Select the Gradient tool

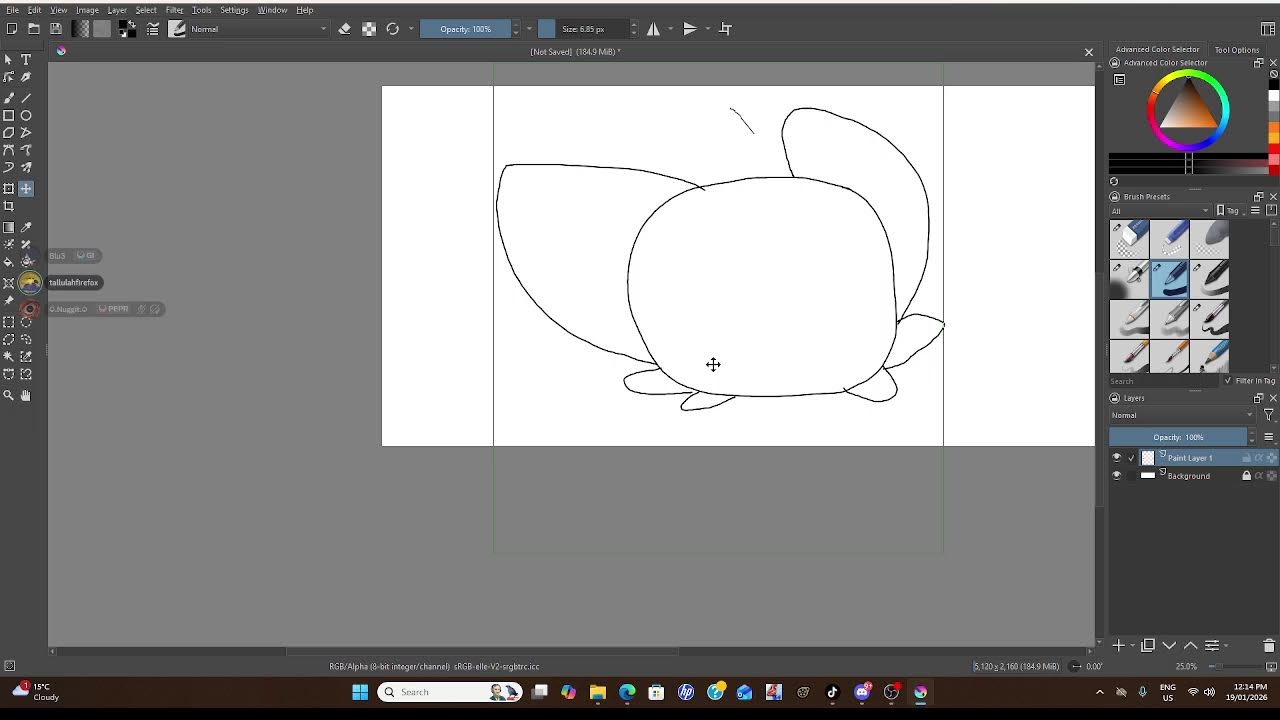pos(9,228)
